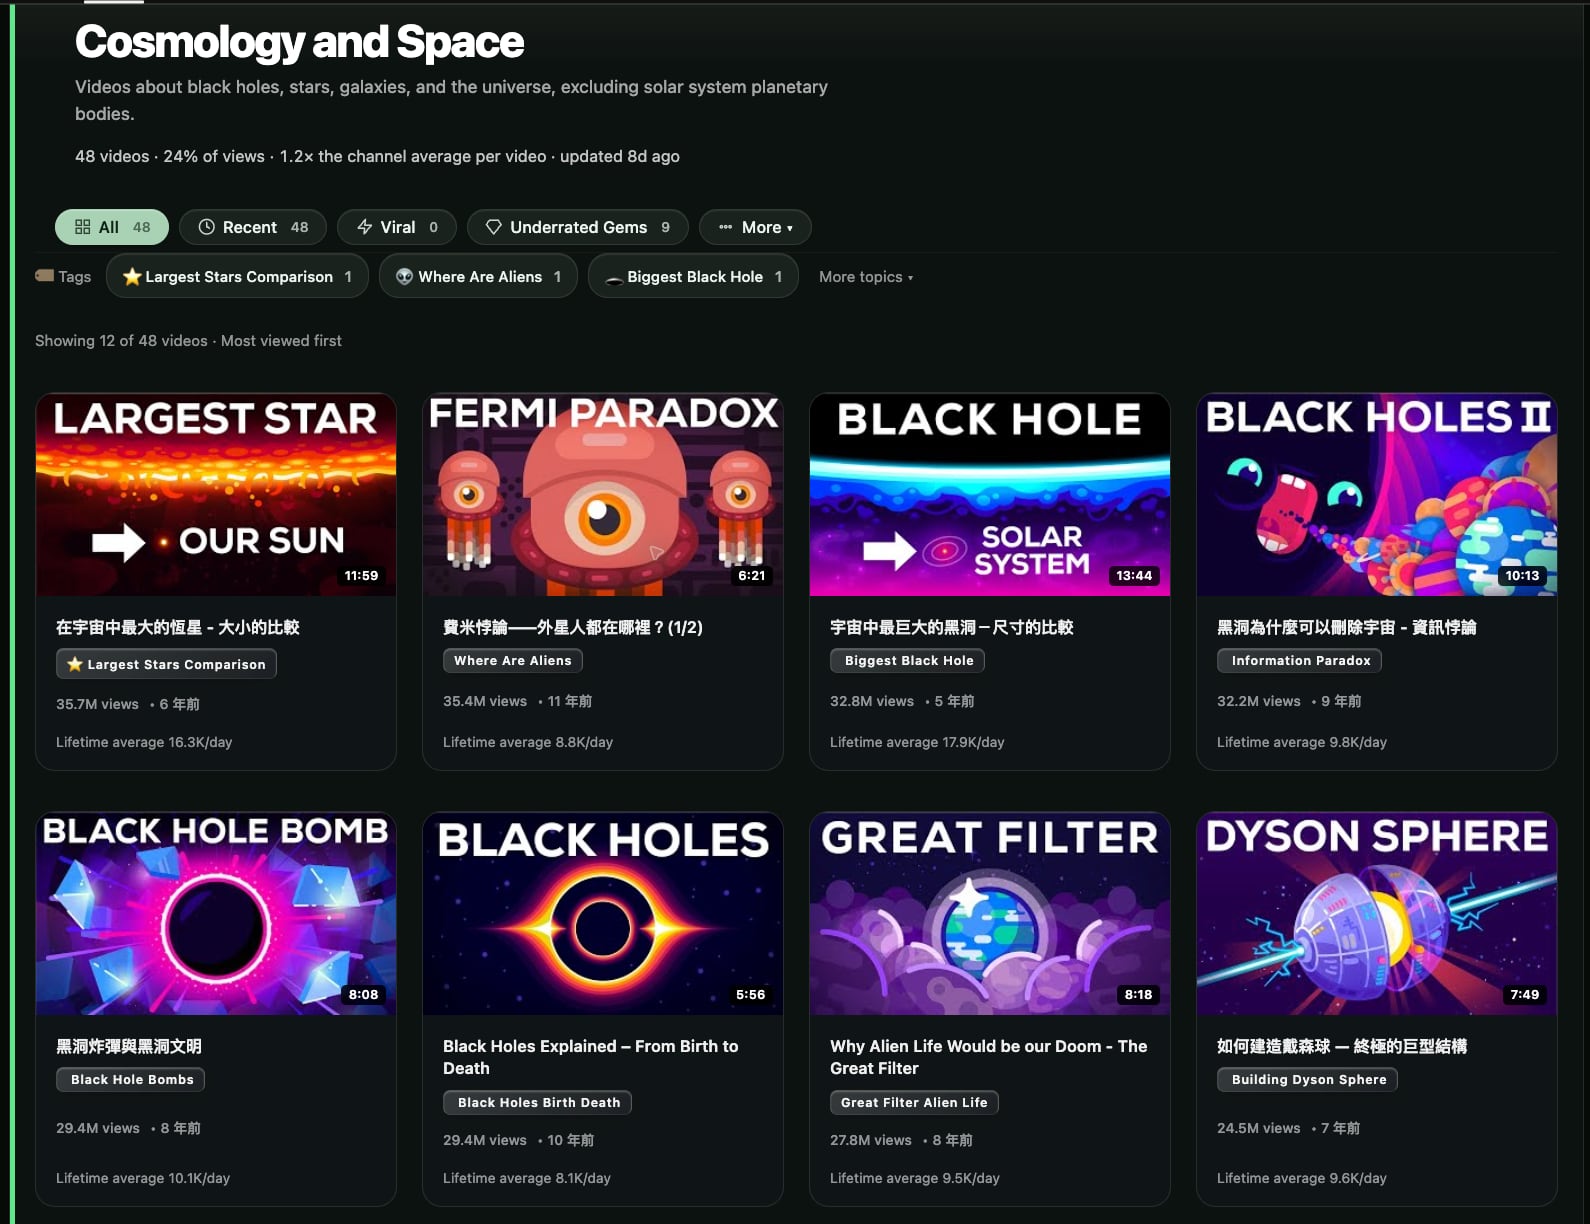Click the Black Hole Bombs tag

(132, 1079)
